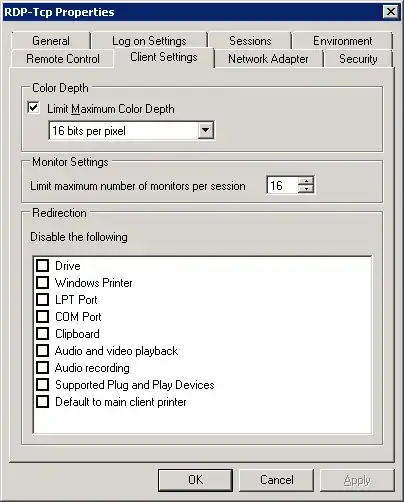Tick the LPT Port checkbox
Viewport: 404px width, 502px height.
coord(42,300)
